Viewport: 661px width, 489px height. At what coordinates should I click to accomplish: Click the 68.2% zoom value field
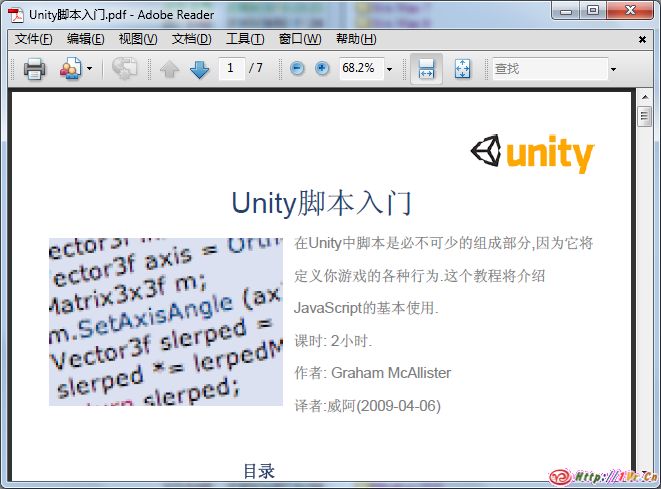pos(358,69)
